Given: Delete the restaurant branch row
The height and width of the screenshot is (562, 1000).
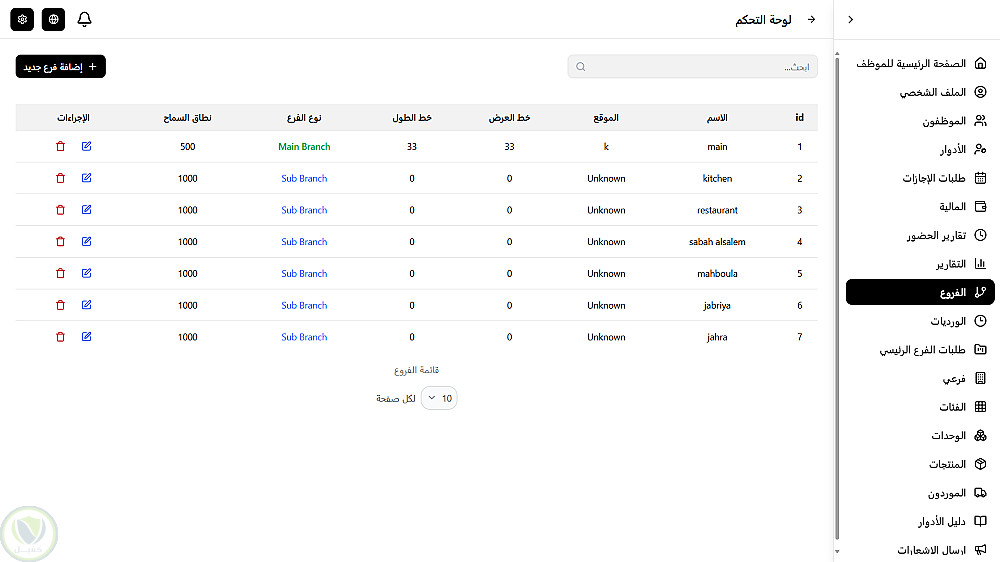Looking at the screenshot, I should (61, 209).
